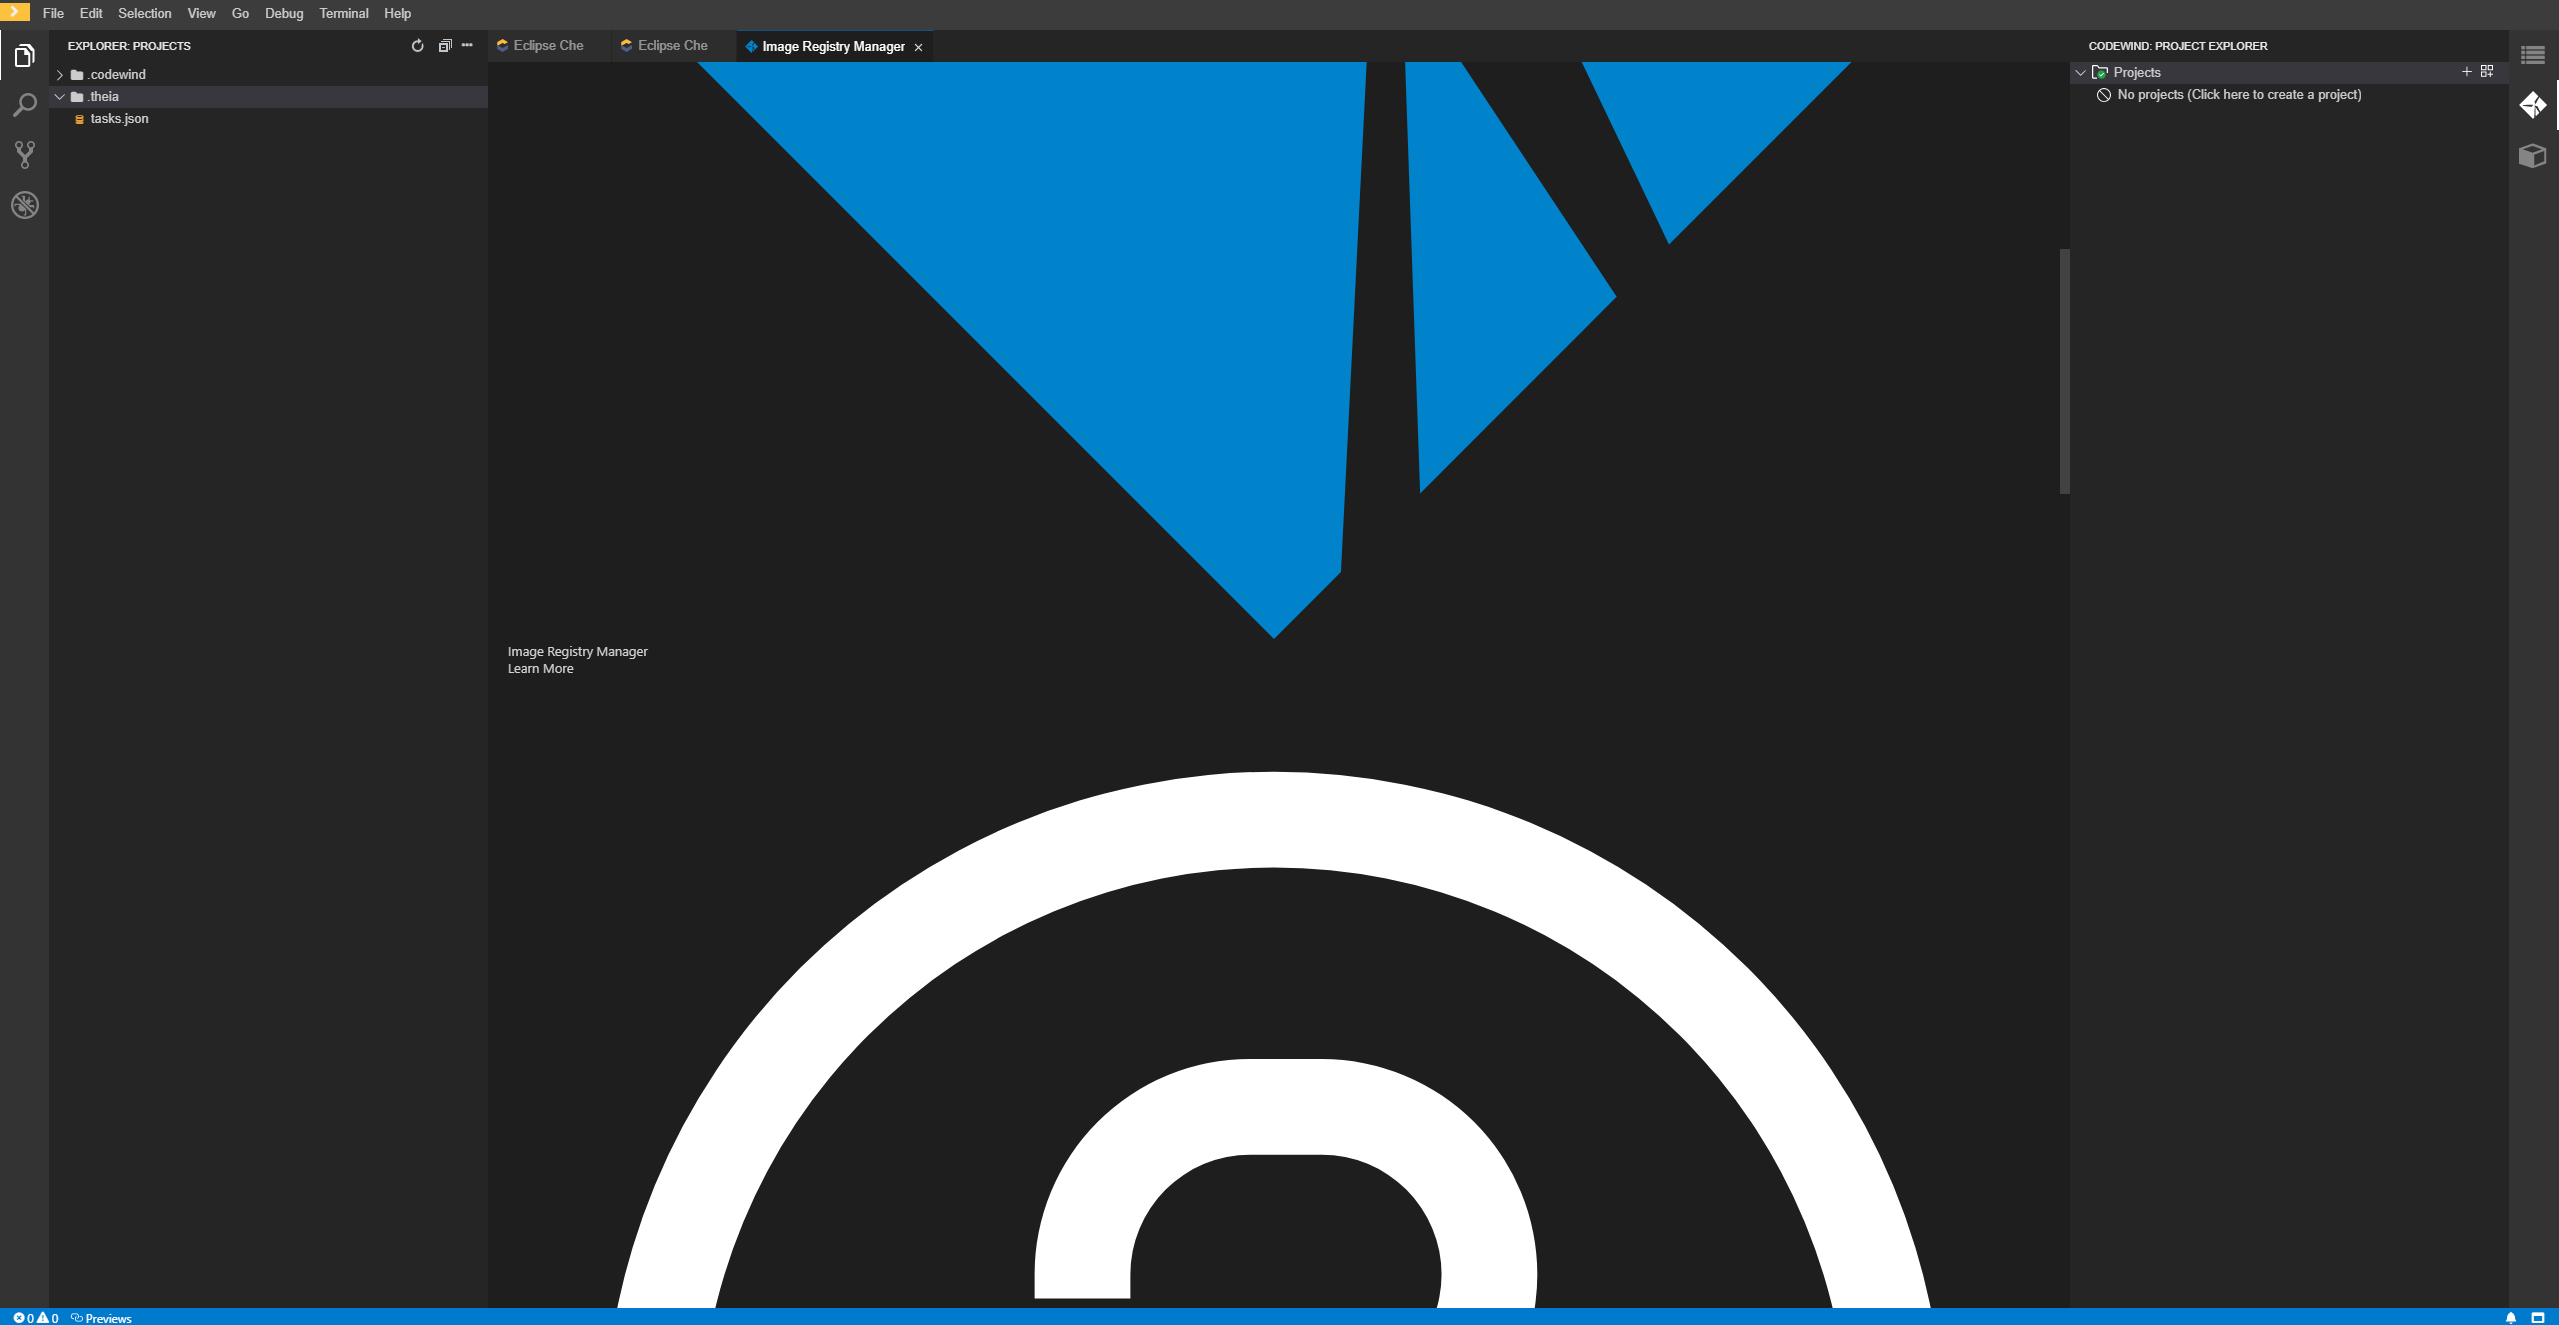
Task: Open the outline list icon on right sidebar
Action: click(2533, 56)
